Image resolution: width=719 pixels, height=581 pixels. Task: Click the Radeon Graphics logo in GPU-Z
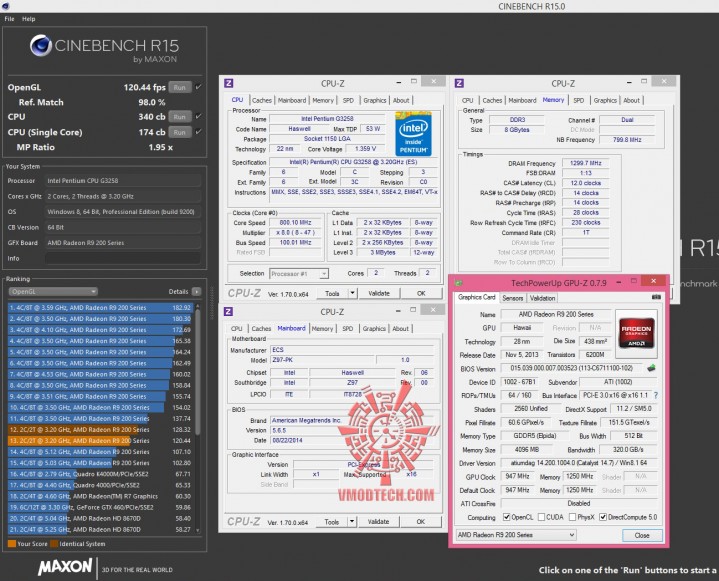point(636,333)
